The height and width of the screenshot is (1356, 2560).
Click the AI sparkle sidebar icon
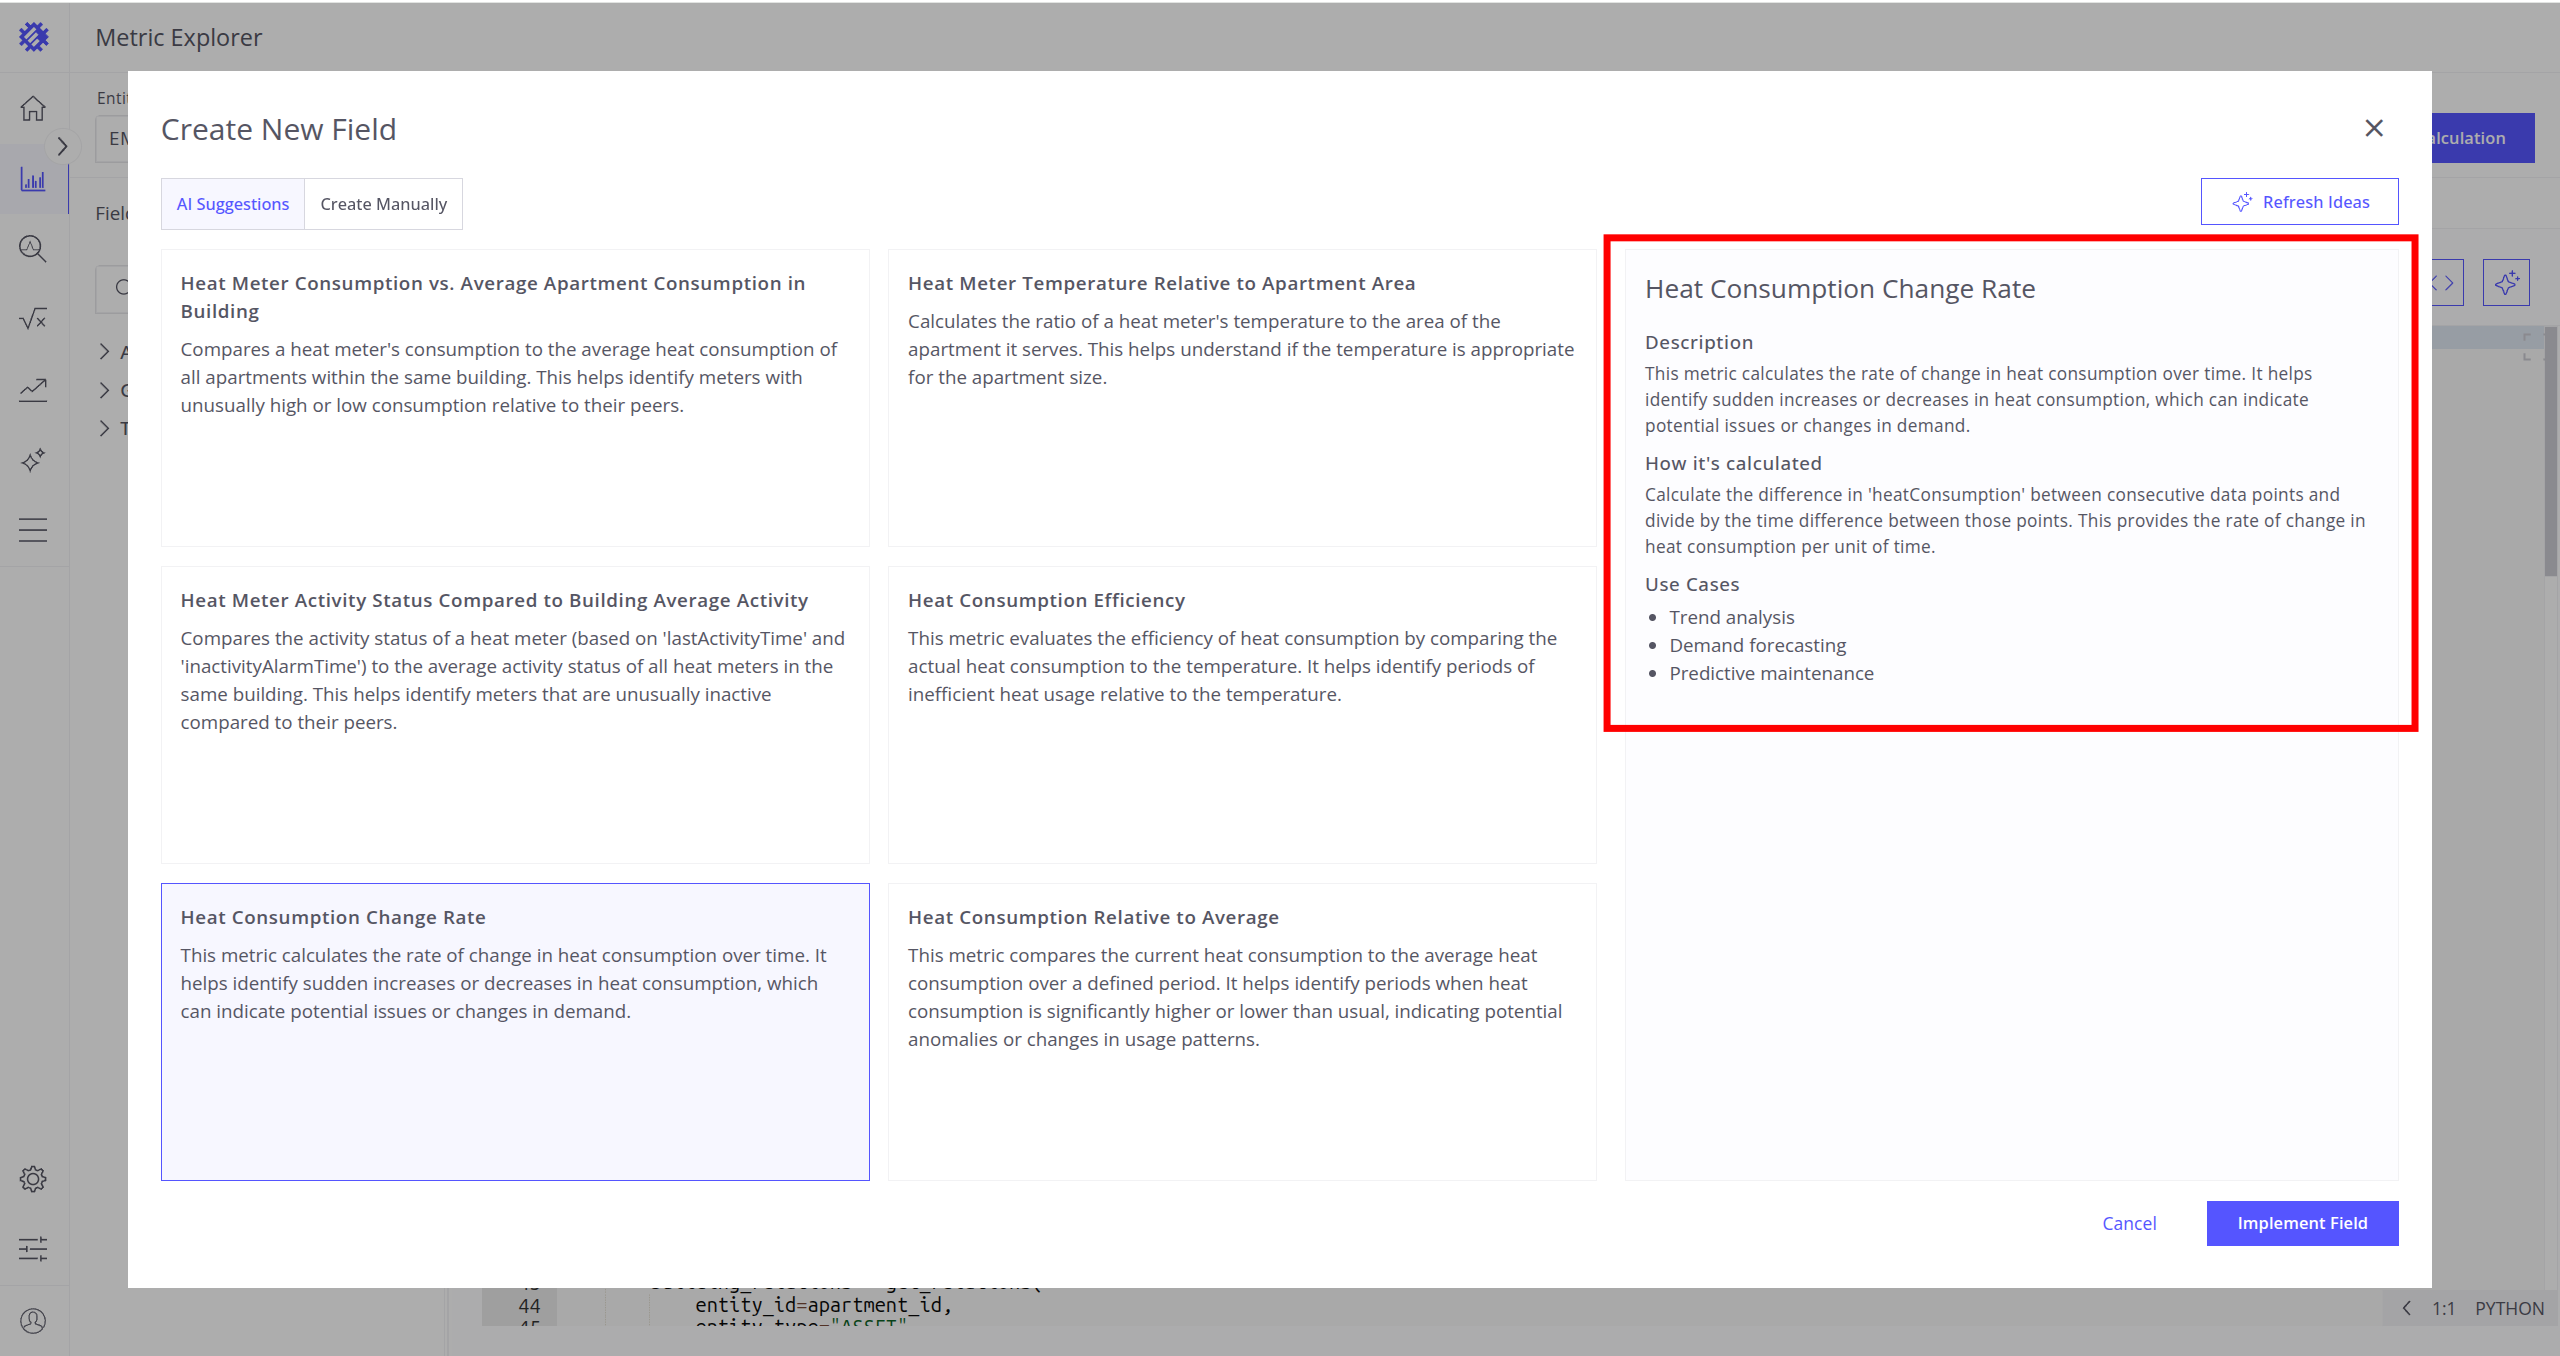tap(33, 459)
